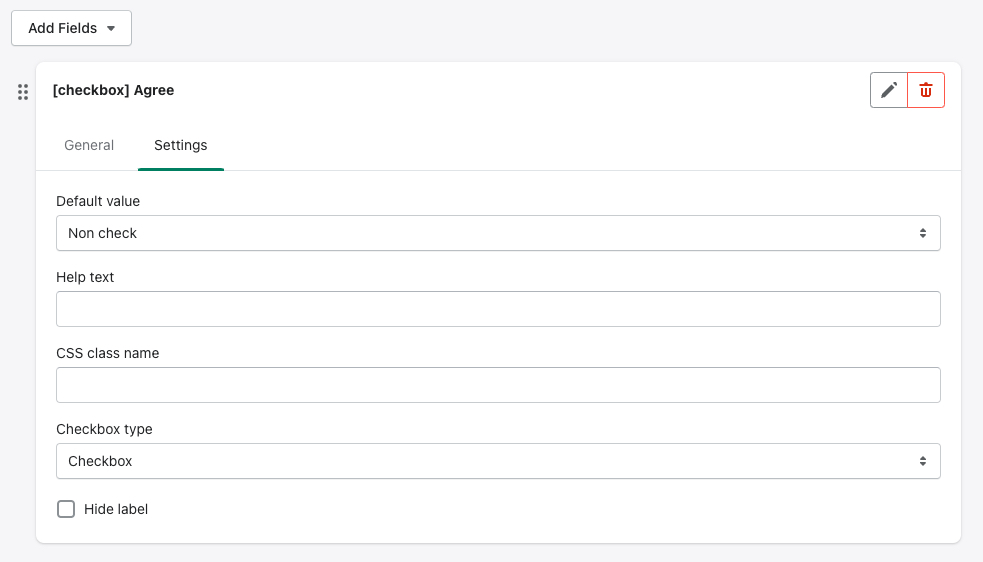This screenshot has width=983, height=562.
Task: Click into the CSS class name field
Action: pos(498,385)
